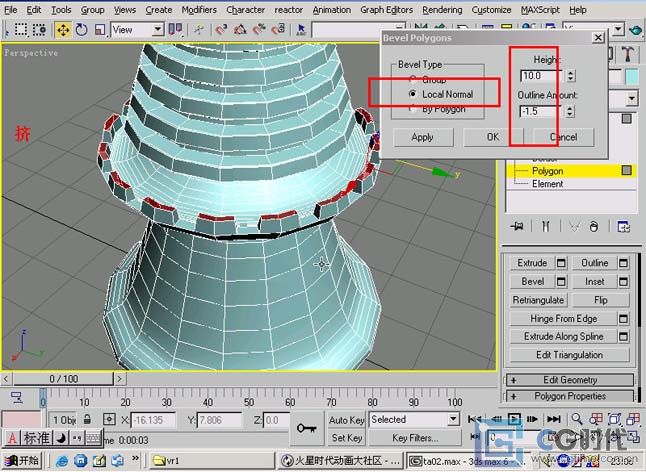Toggle the Key Mode icon left of frame field
646x472 pixels.
[x=475, y=437]
